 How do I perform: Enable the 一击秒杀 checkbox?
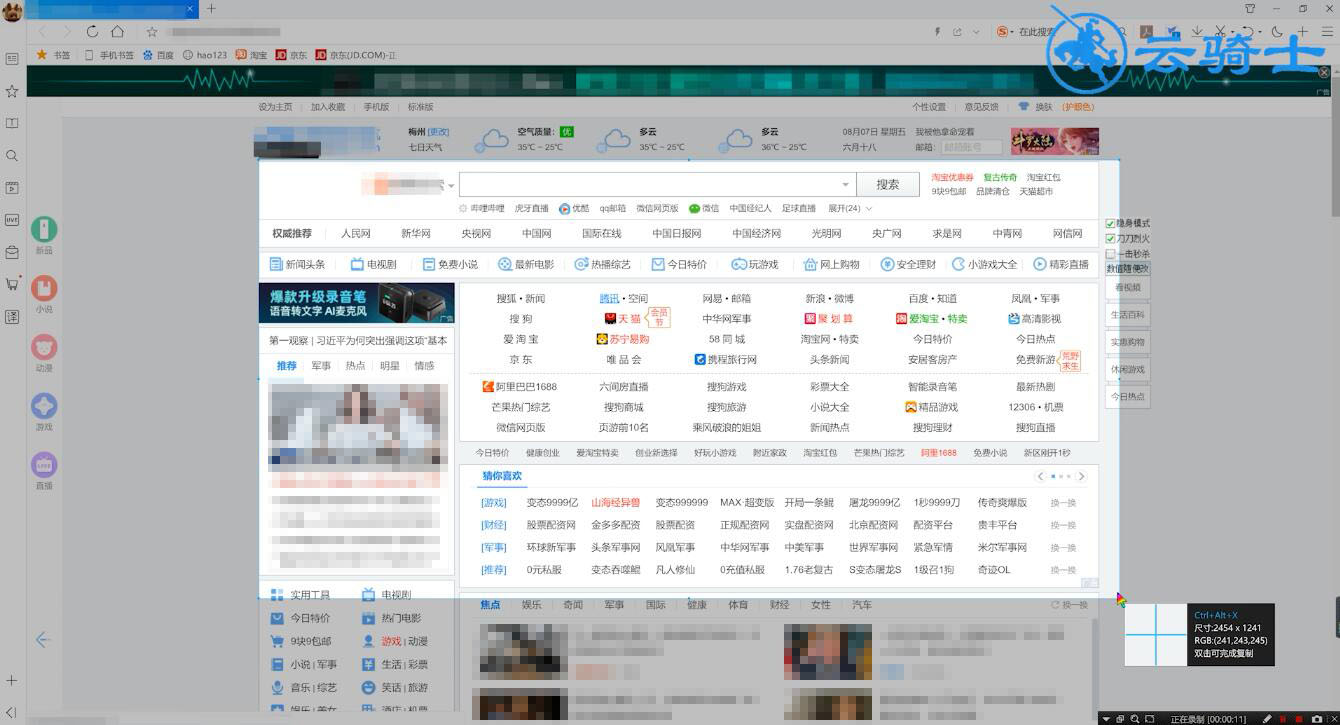(1110, 253)
